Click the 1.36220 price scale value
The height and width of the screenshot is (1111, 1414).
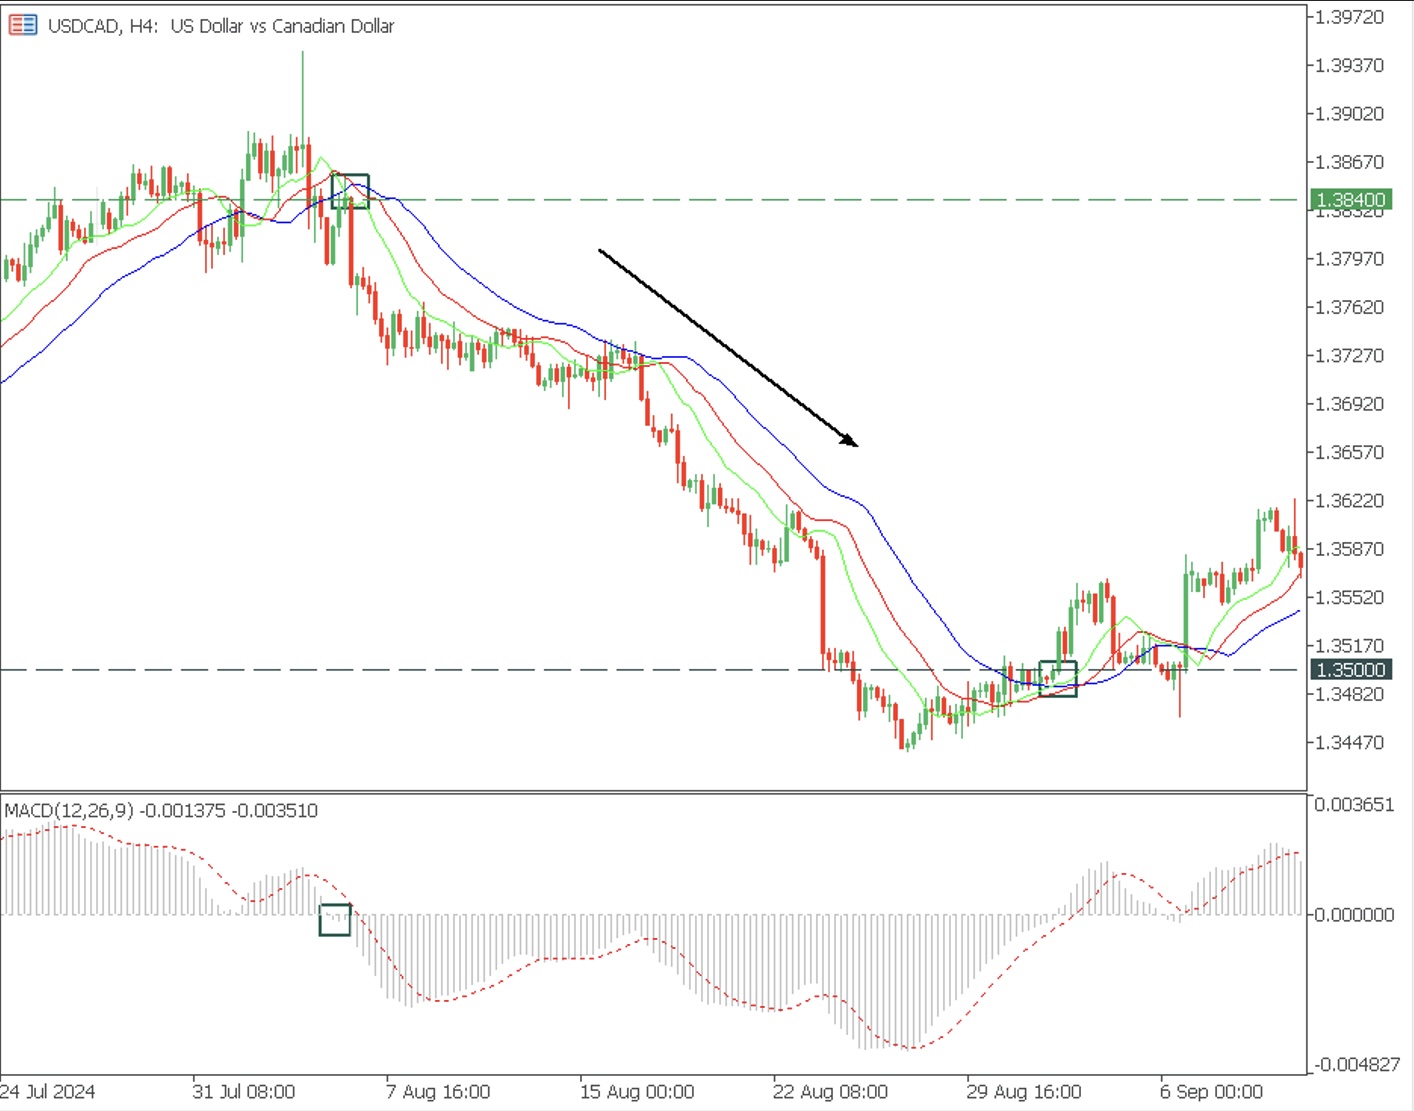point(1350,501)
